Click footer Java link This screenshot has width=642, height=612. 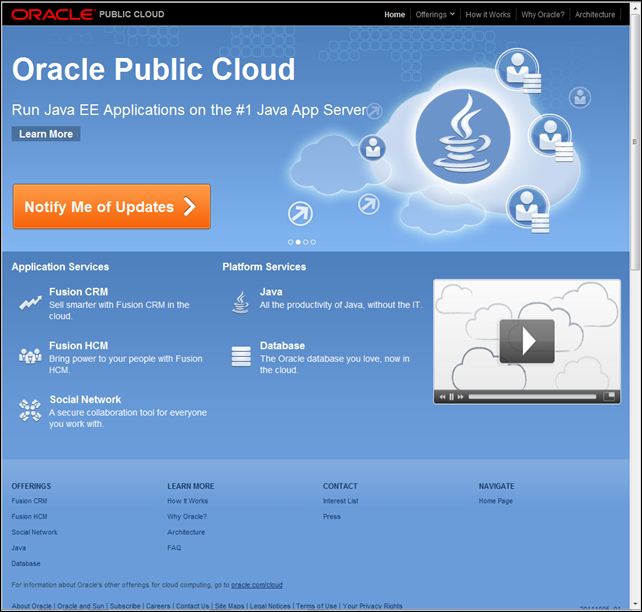click(19, 548)
